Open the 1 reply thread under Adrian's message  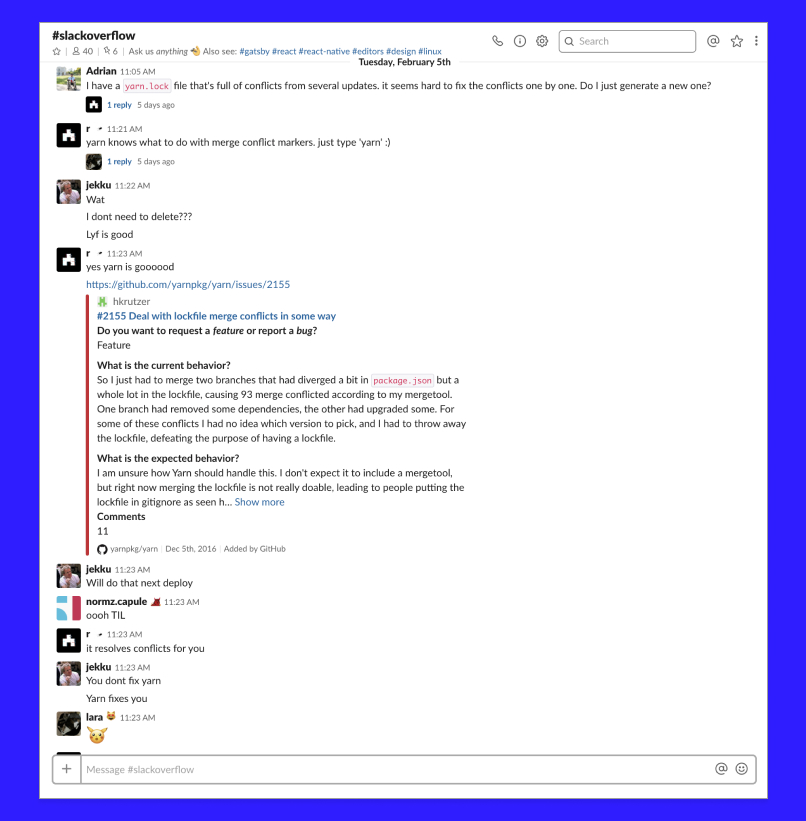point(119,105)
